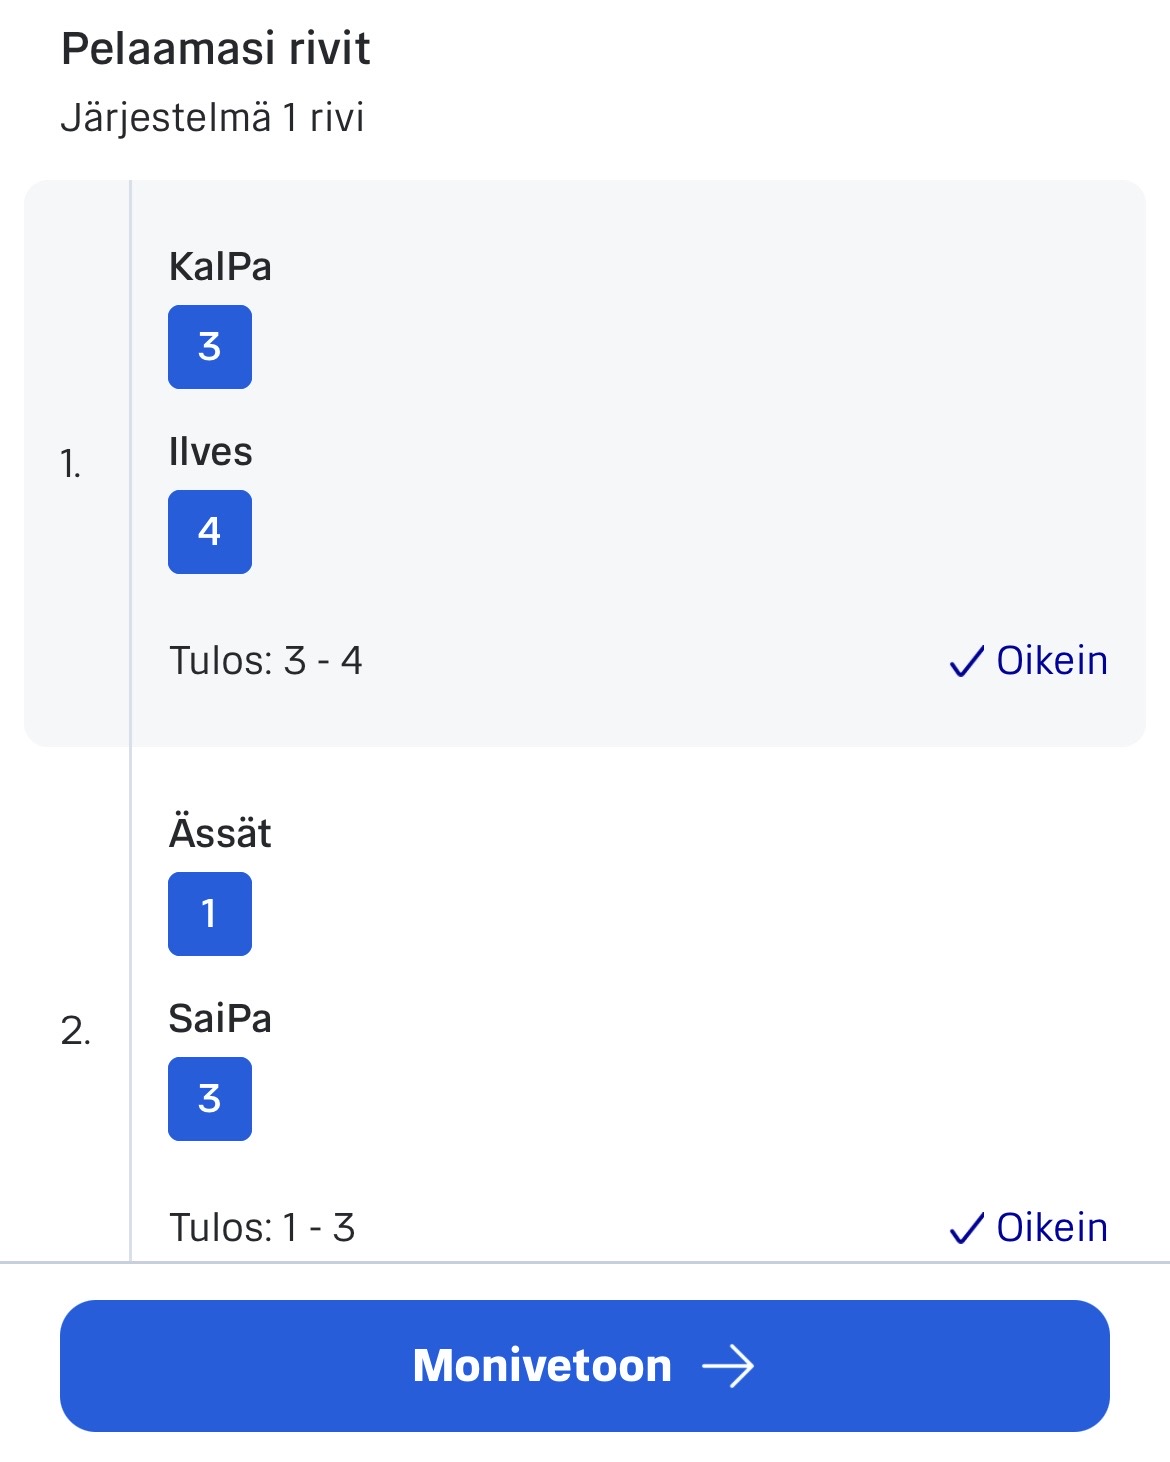Screen dimensions: 1170x1462
Task: Click the Tulos: 1 - 3 result text
Action: [x=262, y=1228]
